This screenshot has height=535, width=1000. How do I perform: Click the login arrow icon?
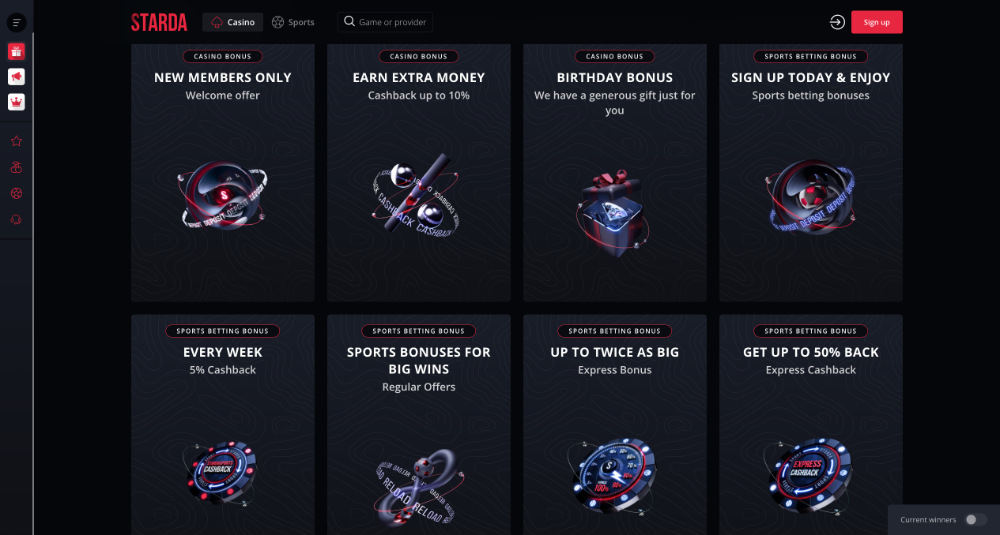[837, 22]
